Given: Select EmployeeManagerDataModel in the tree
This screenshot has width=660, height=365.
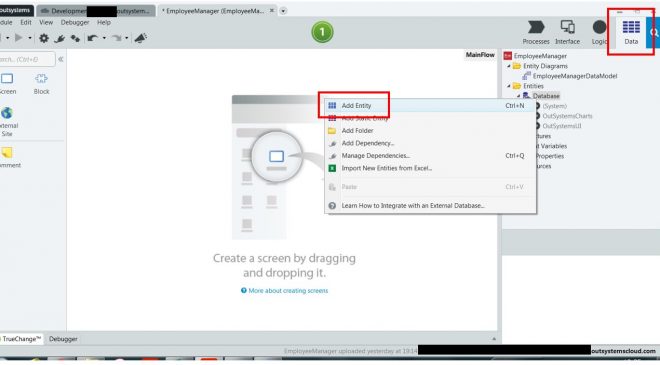Looking at the screenshot, I should point(575,76).
